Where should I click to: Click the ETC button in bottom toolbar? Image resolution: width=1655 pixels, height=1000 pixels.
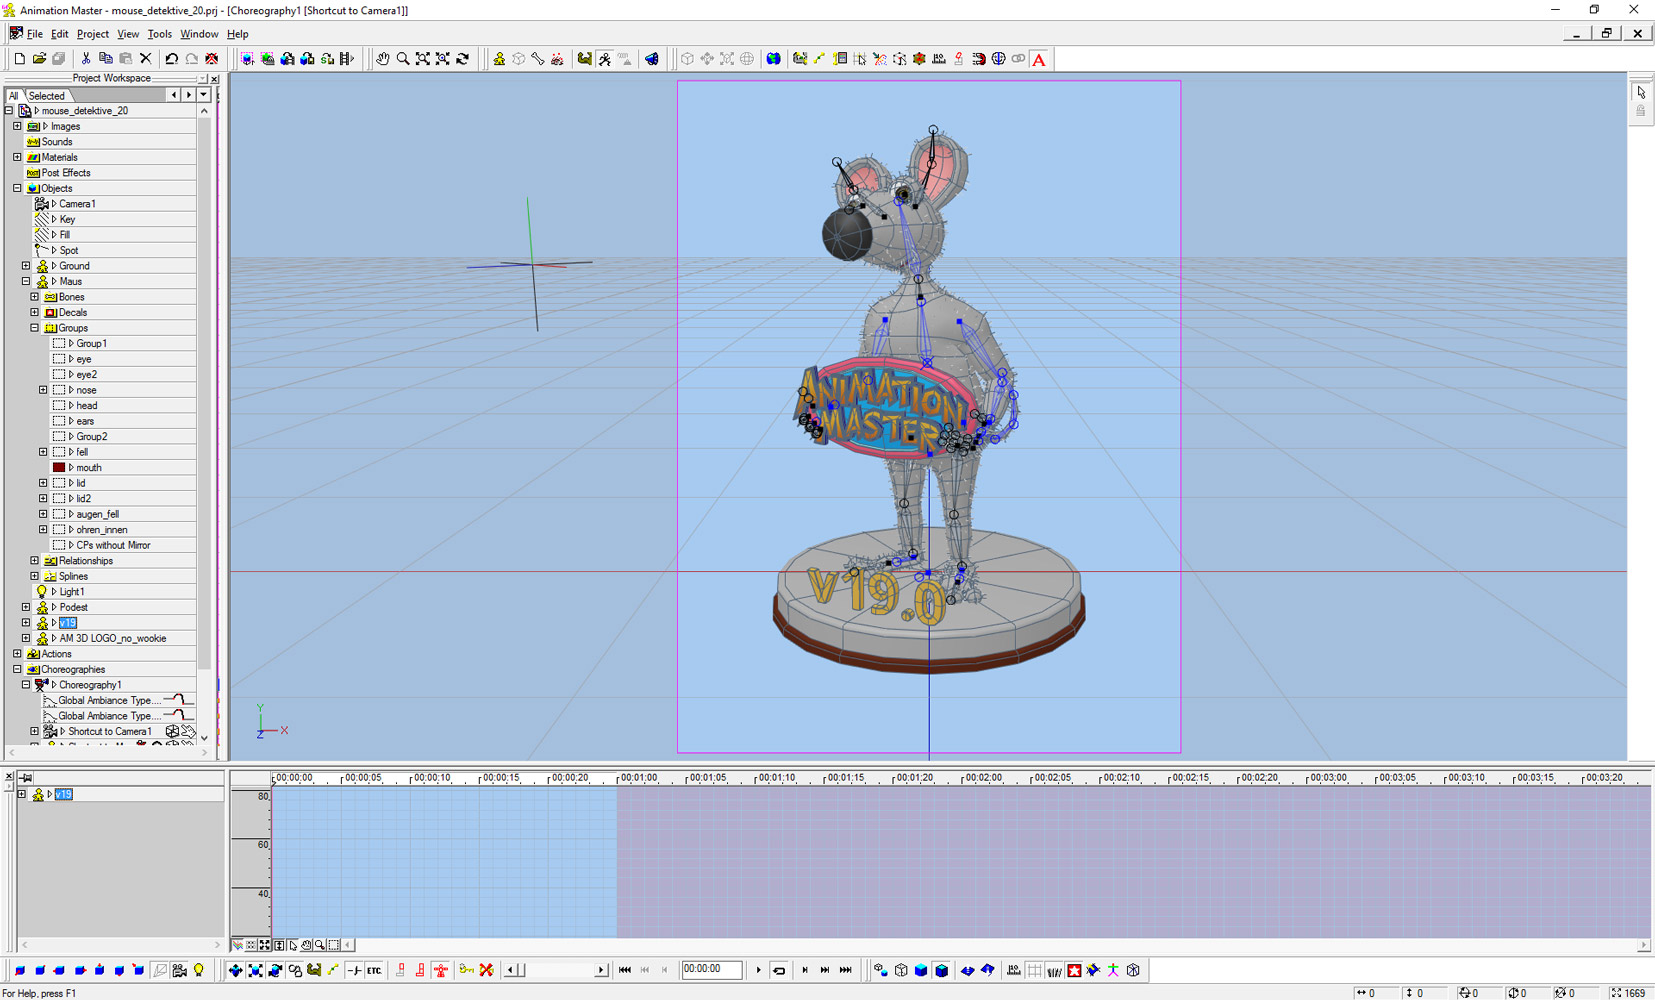tap(374, 970)
